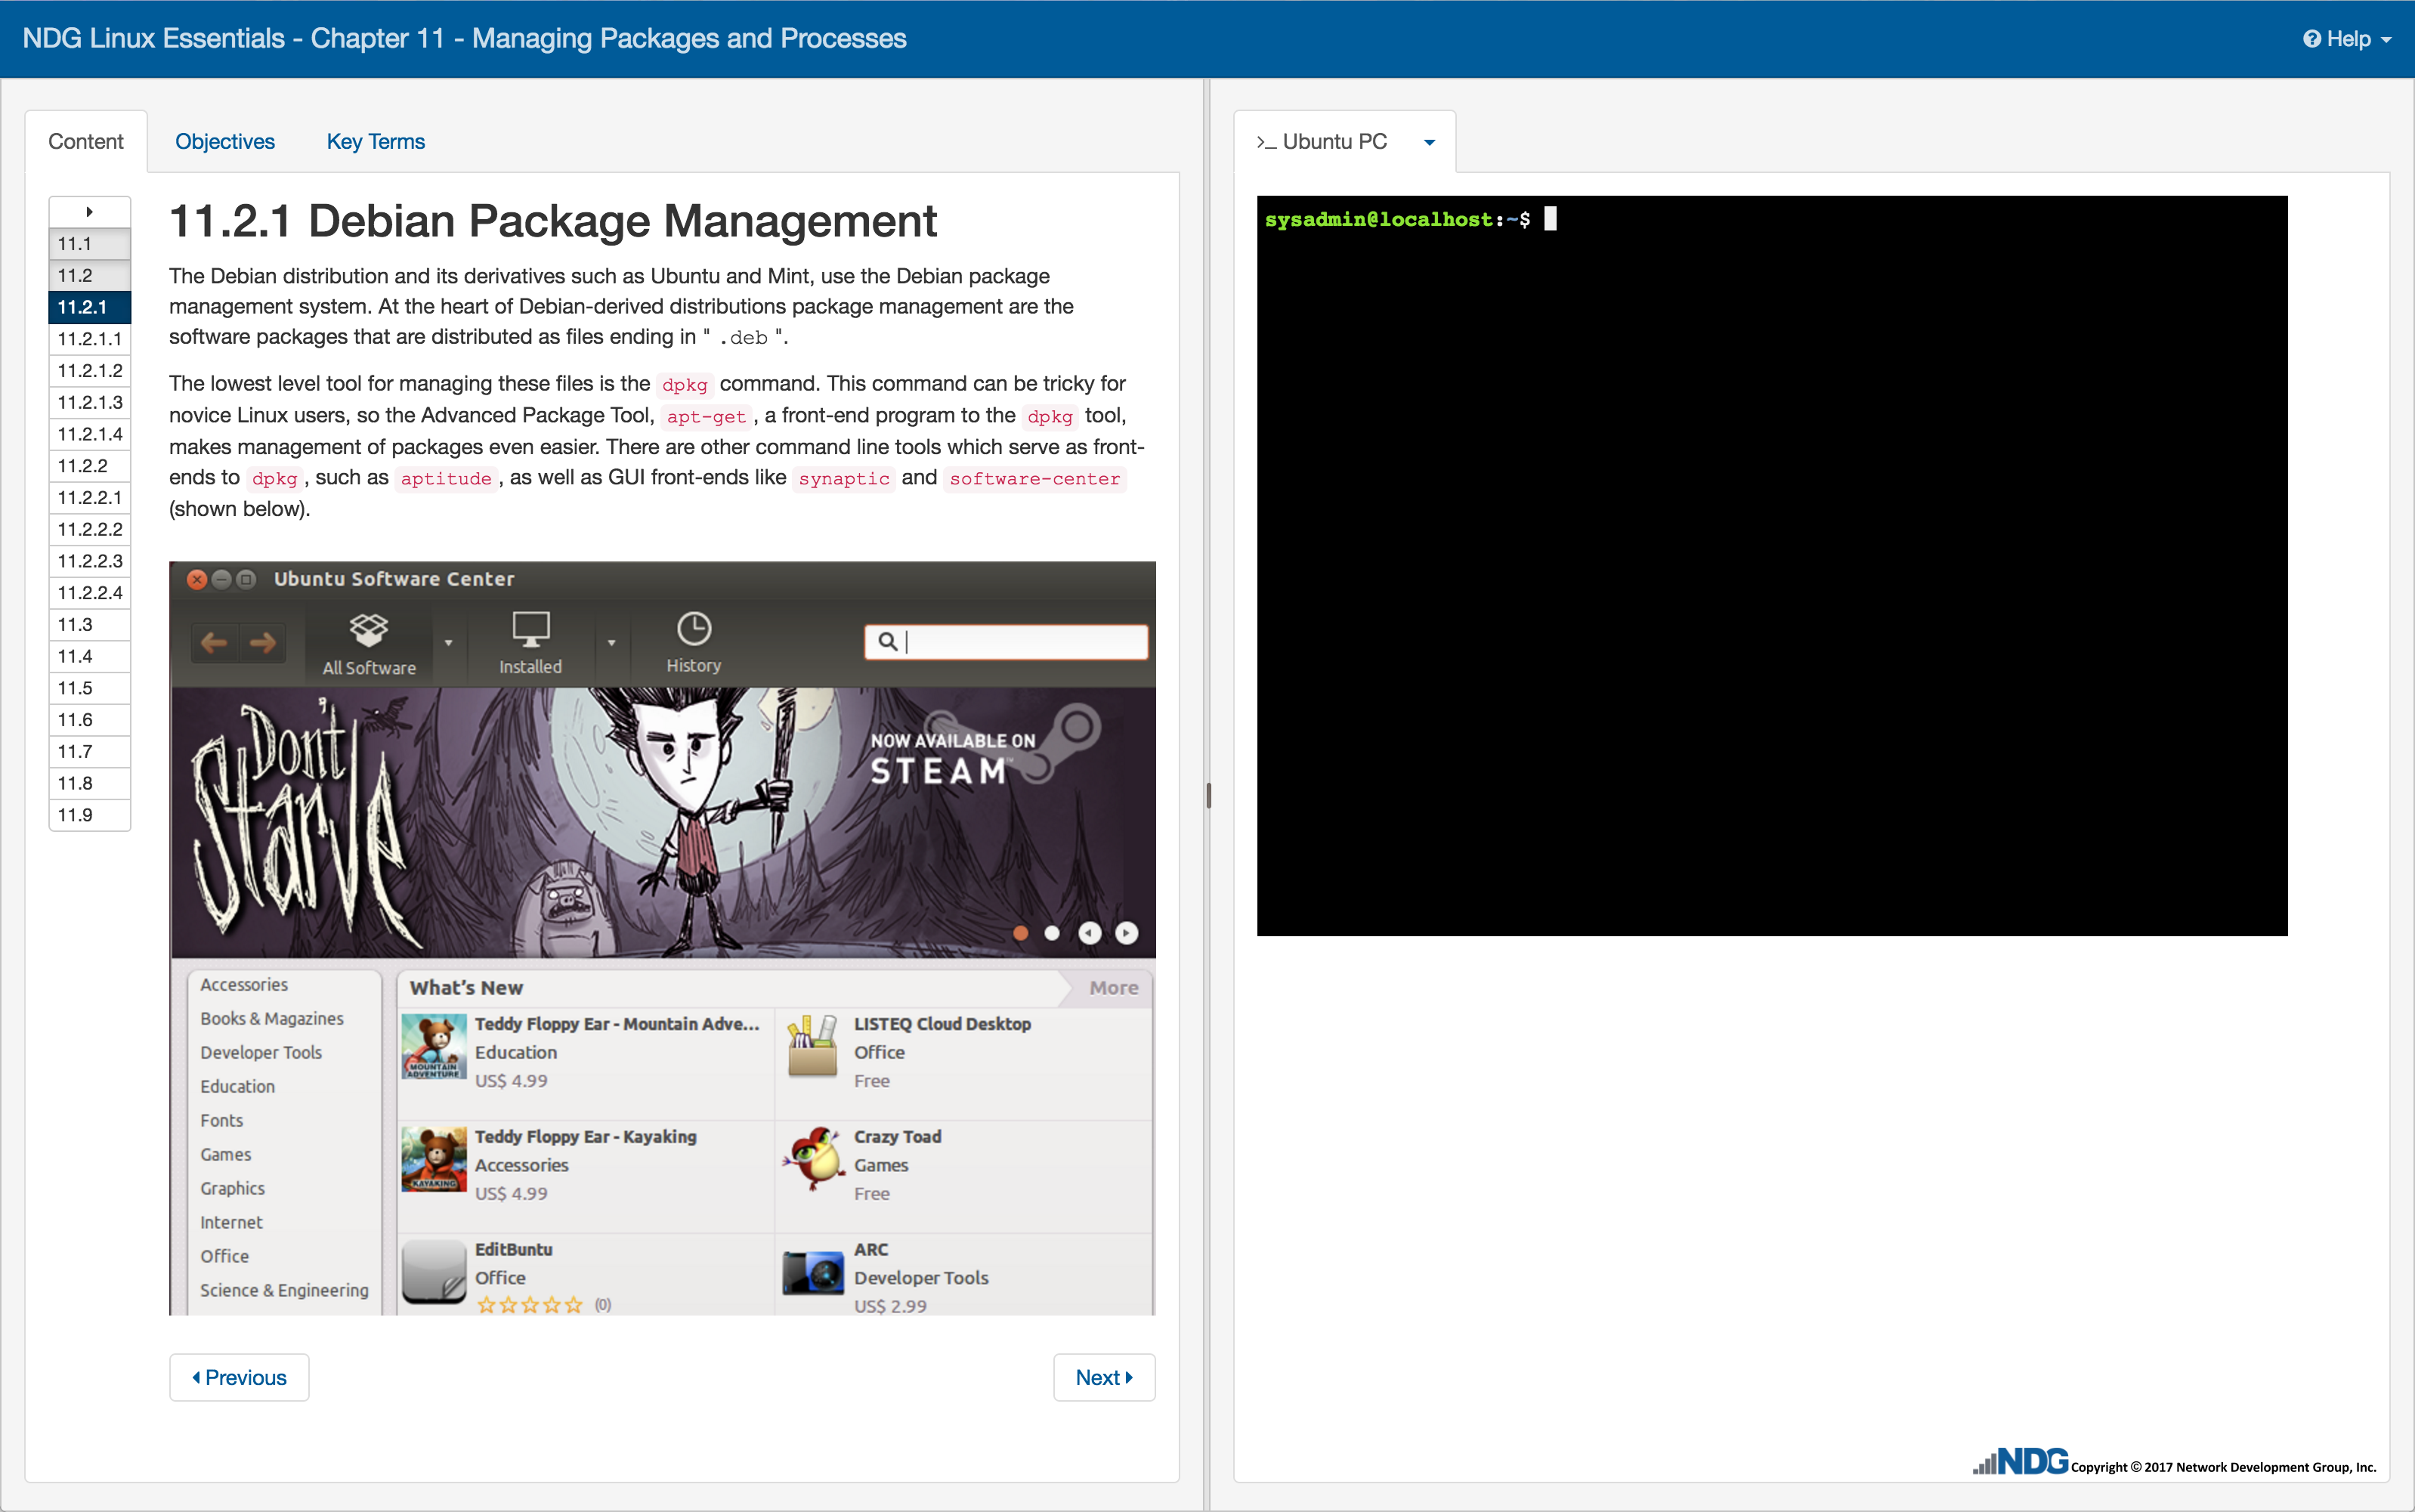2415x1512 pixels.
Task: Click the Crazy Toad app icon
Action: click(x=813, y=1160)
